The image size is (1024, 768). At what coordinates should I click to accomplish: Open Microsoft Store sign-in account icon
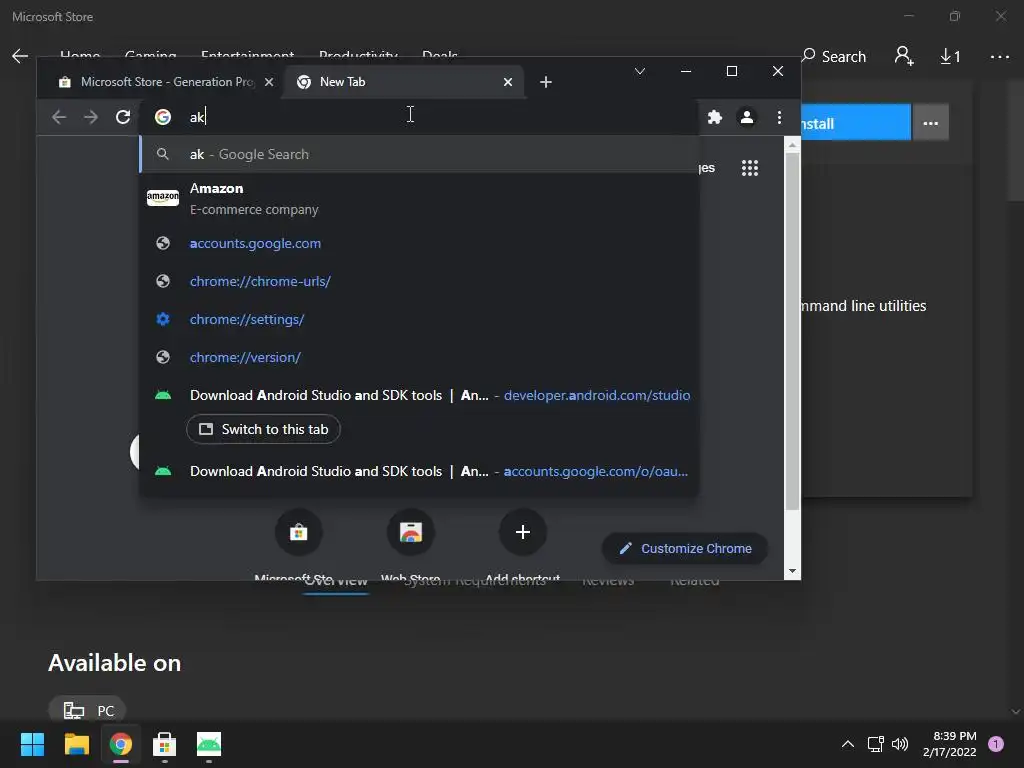(904, 56)
